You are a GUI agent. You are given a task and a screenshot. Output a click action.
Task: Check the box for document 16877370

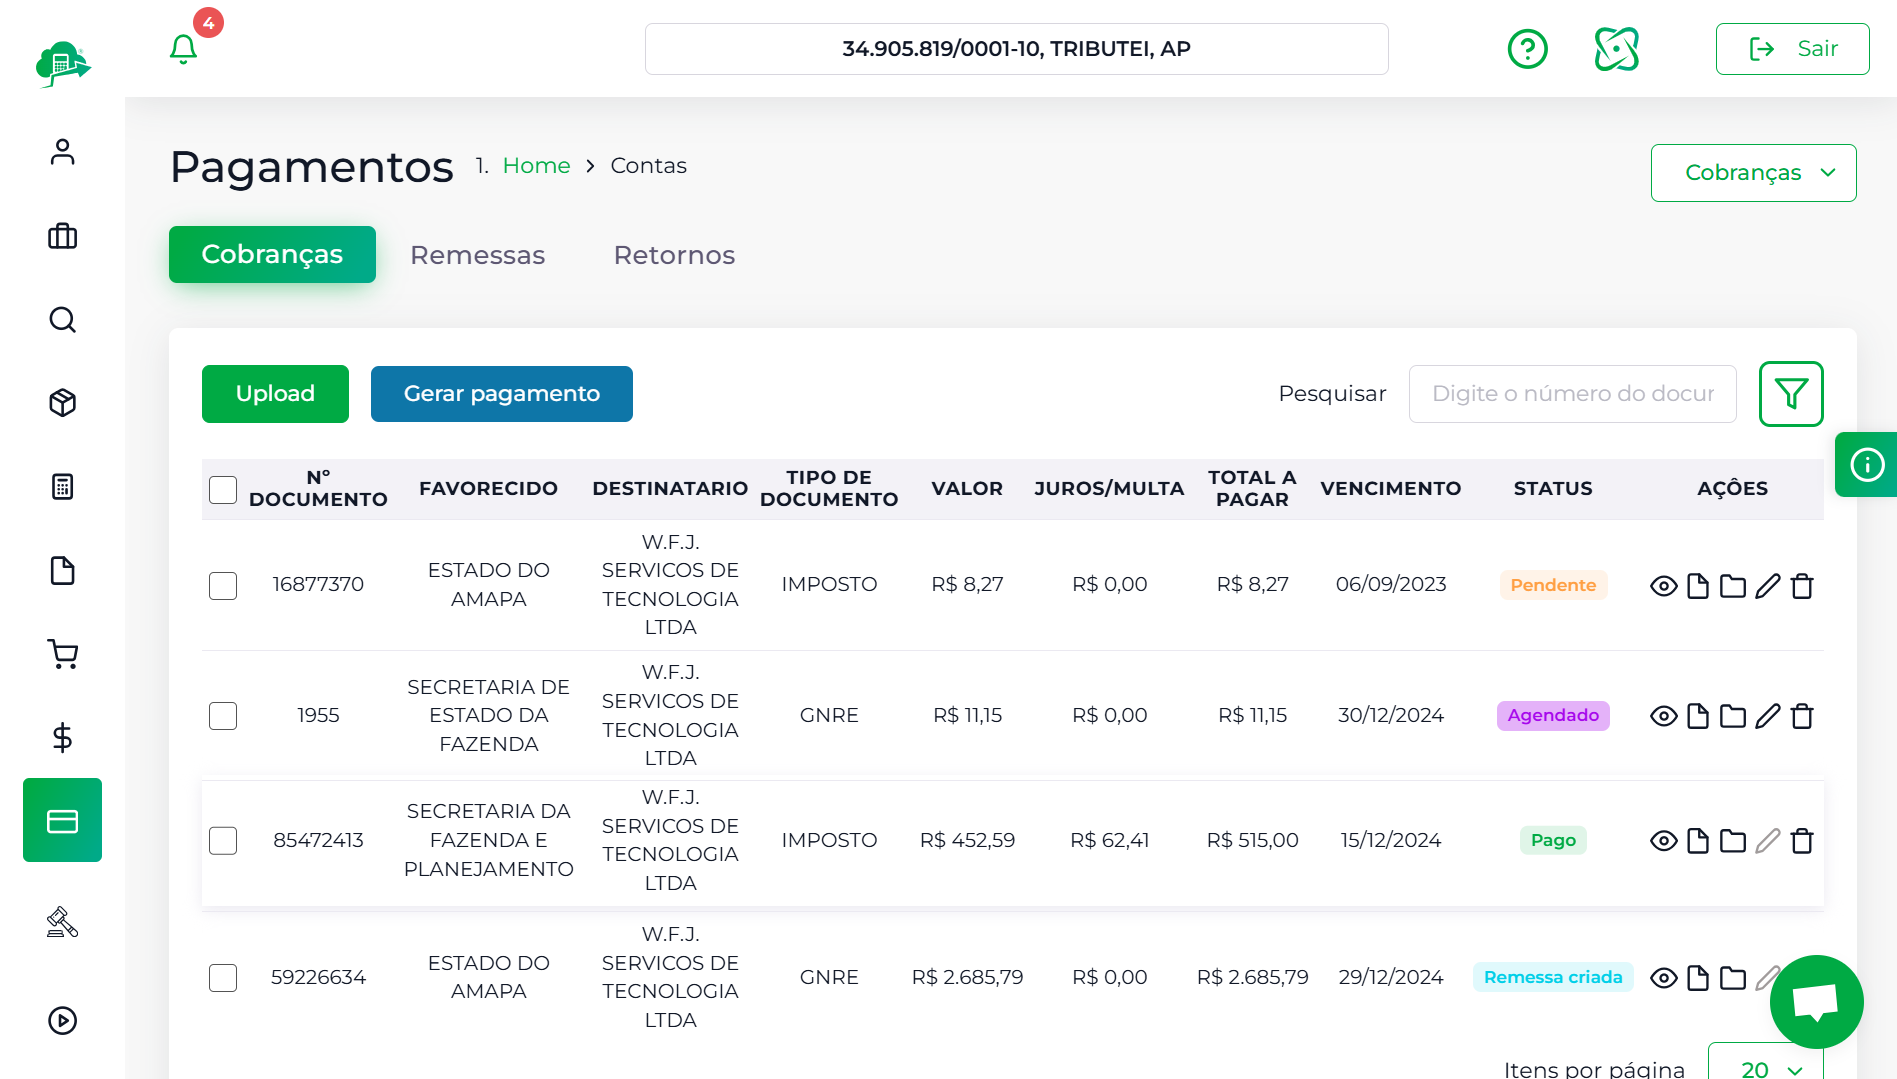click(x=223, y=586)
